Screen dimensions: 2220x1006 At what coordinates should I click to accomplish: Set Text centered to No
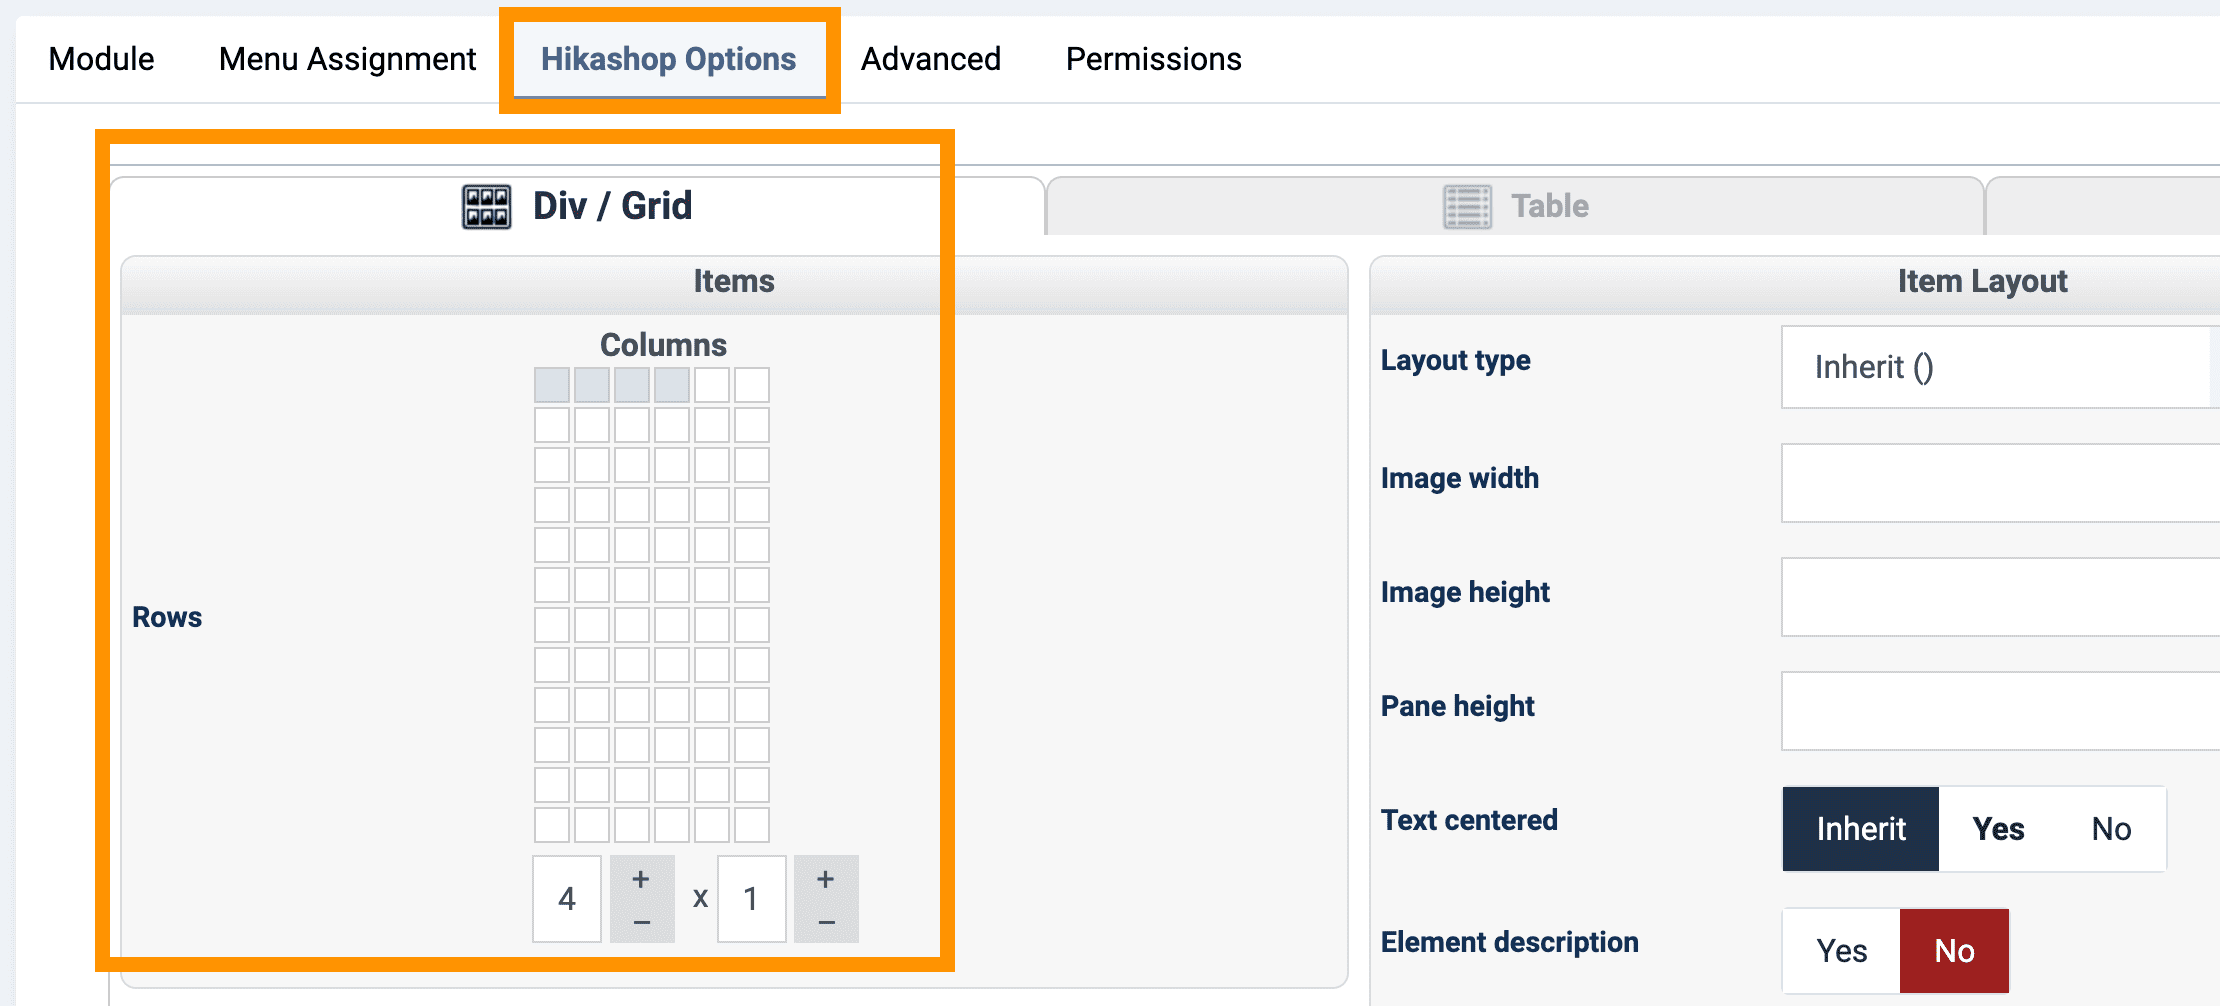click(x=2111, y=829)
